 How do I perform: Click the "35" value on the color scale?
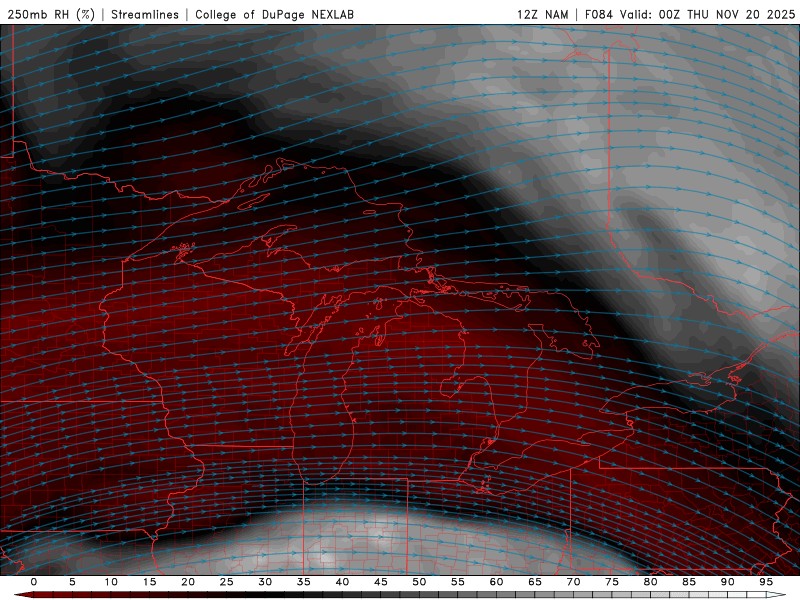pyautogui.click(x=304, y=582)
